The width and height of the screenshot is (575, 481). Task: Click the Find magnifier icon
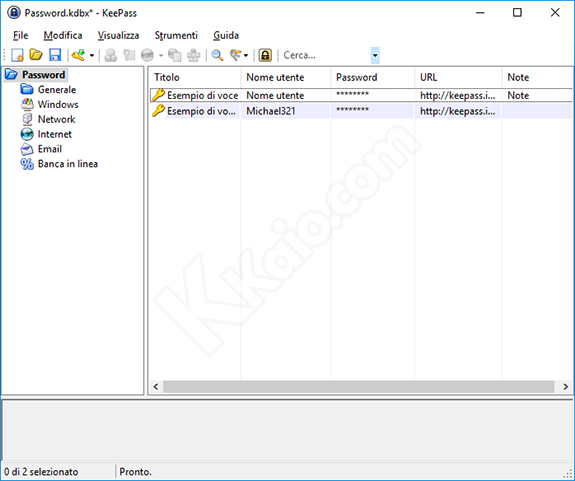pos(217,55)
